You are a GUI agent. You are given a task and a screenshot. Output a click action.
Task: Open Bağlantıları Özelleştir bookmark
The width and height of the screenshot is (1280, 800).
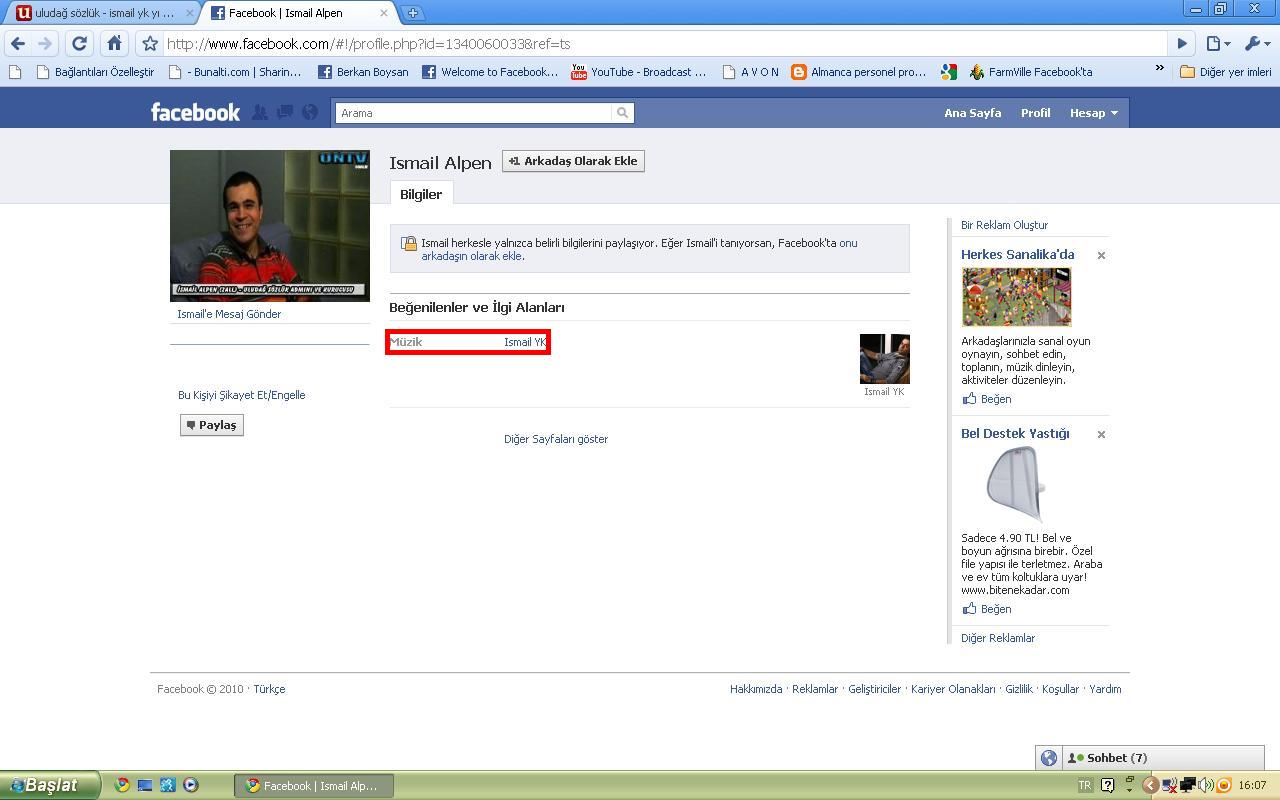coord(95,72)
